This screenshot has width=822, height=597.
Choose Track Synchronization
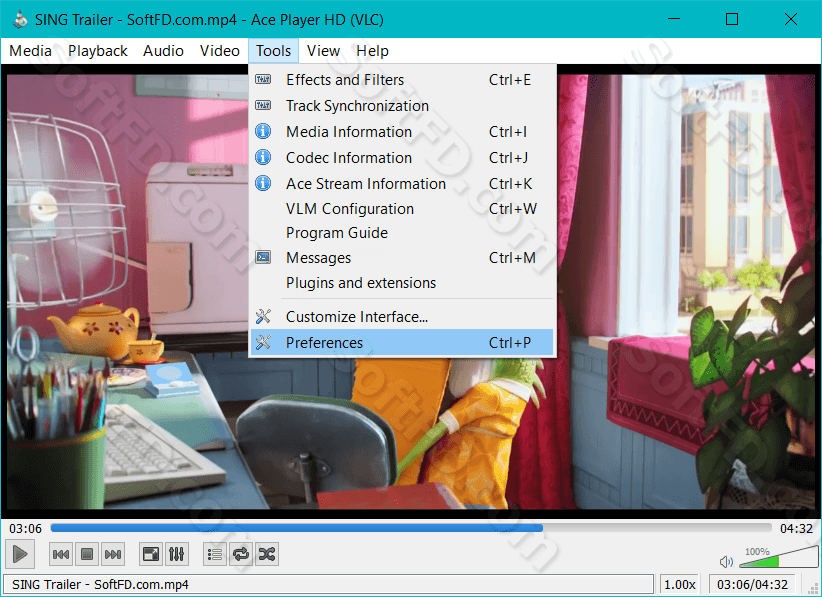[x=402, y=106]
